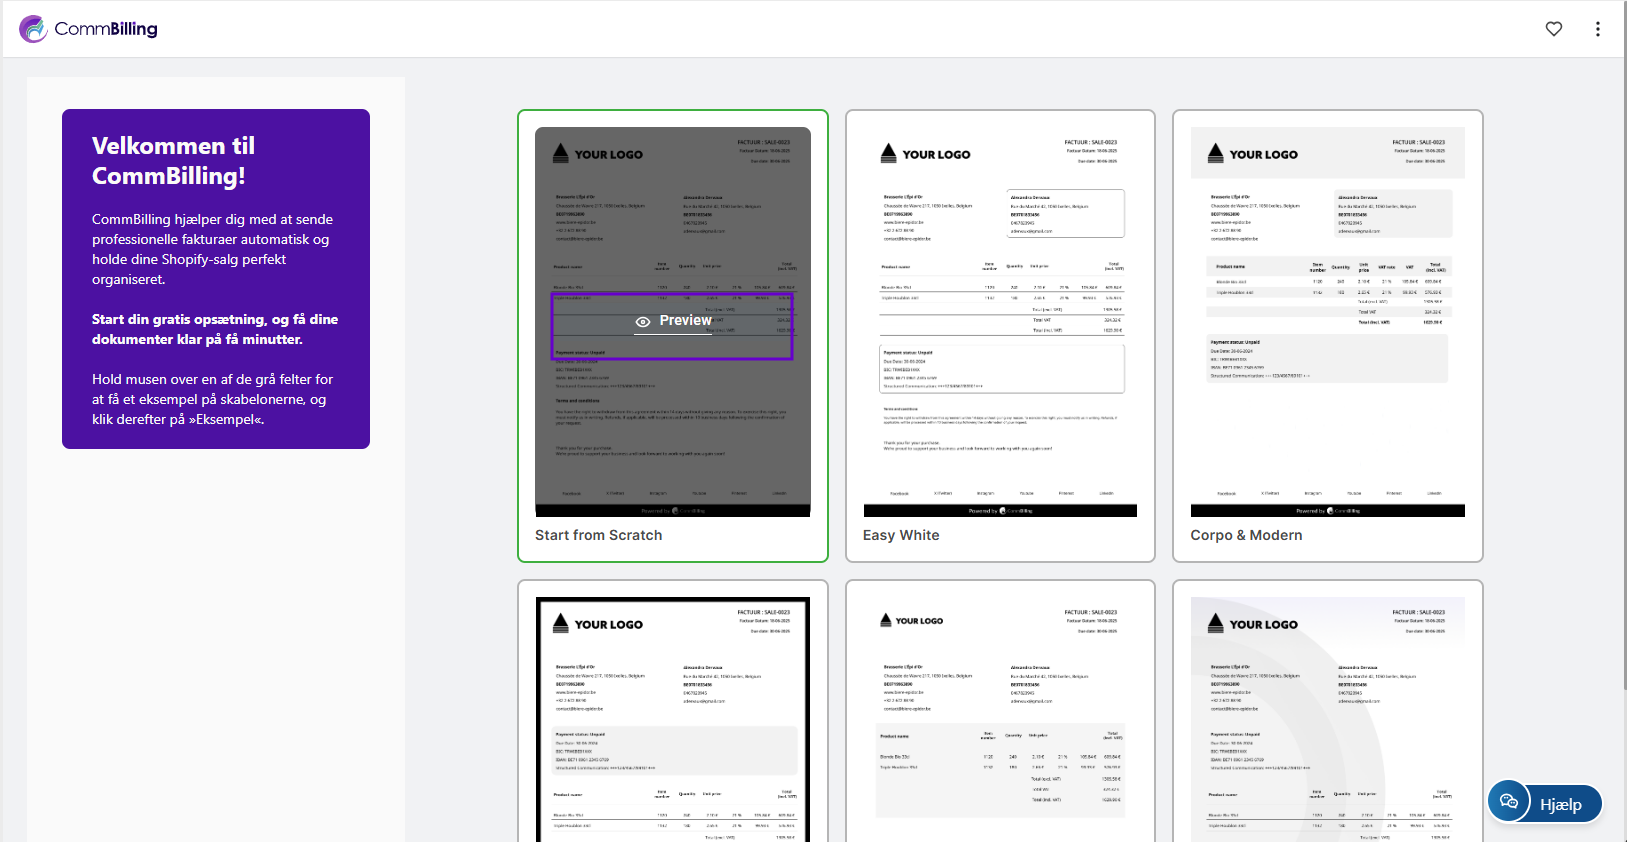The width and height of the screenshot is (1627, 842).
Task: Click the Easy White template label
Action: tap(901, 535)
